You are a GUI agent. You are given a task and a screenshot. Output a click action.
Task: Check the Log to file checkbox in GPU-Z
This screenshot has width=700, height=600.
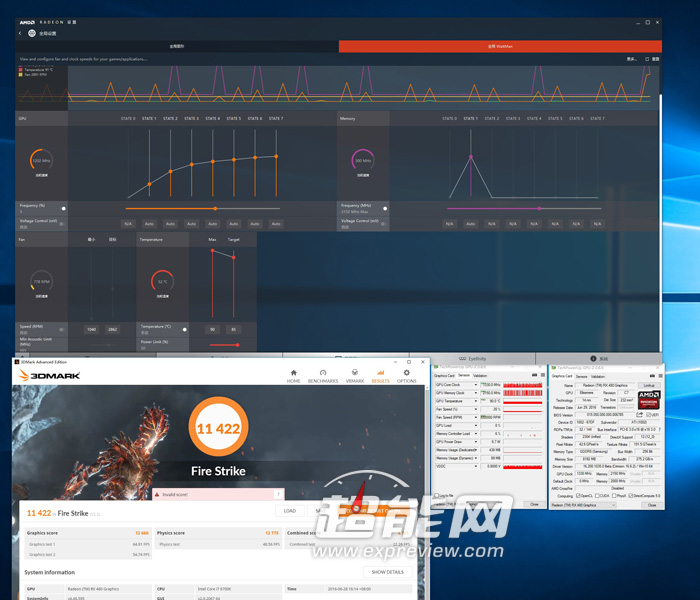click(x=437, y=496)
